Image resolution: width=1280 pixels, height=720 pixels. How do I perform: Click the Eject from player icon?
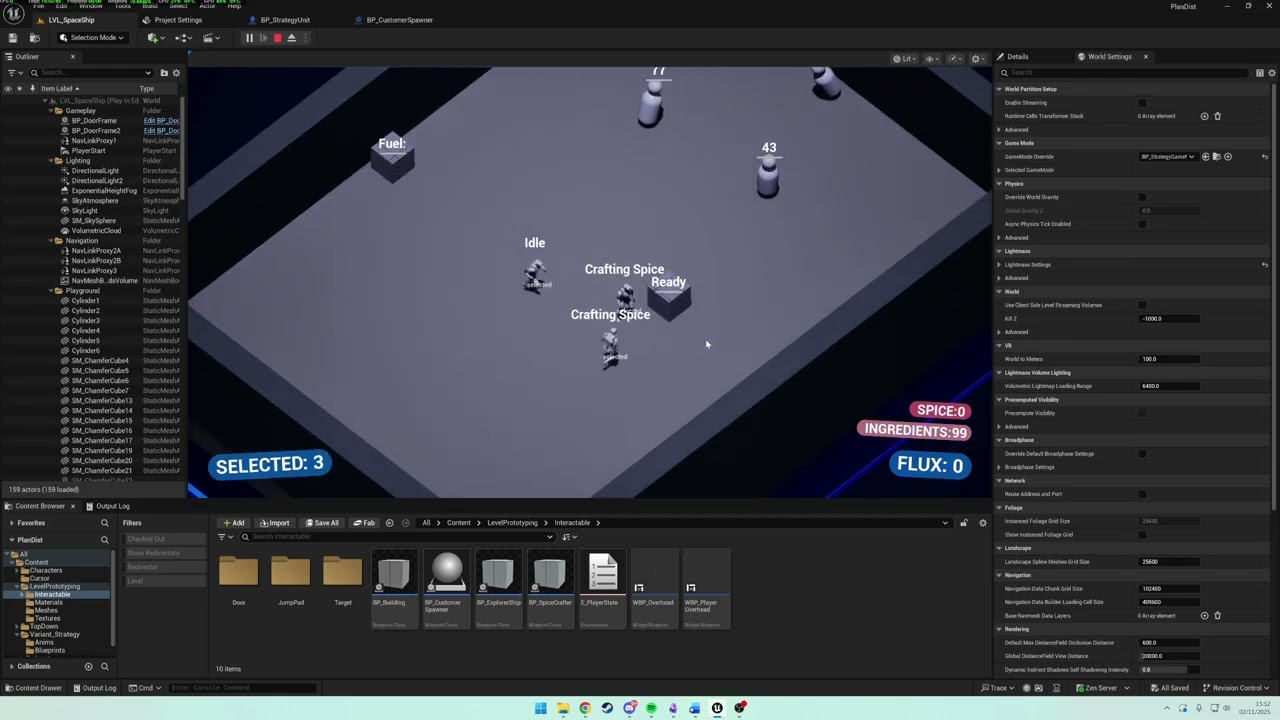click(291, 38)
